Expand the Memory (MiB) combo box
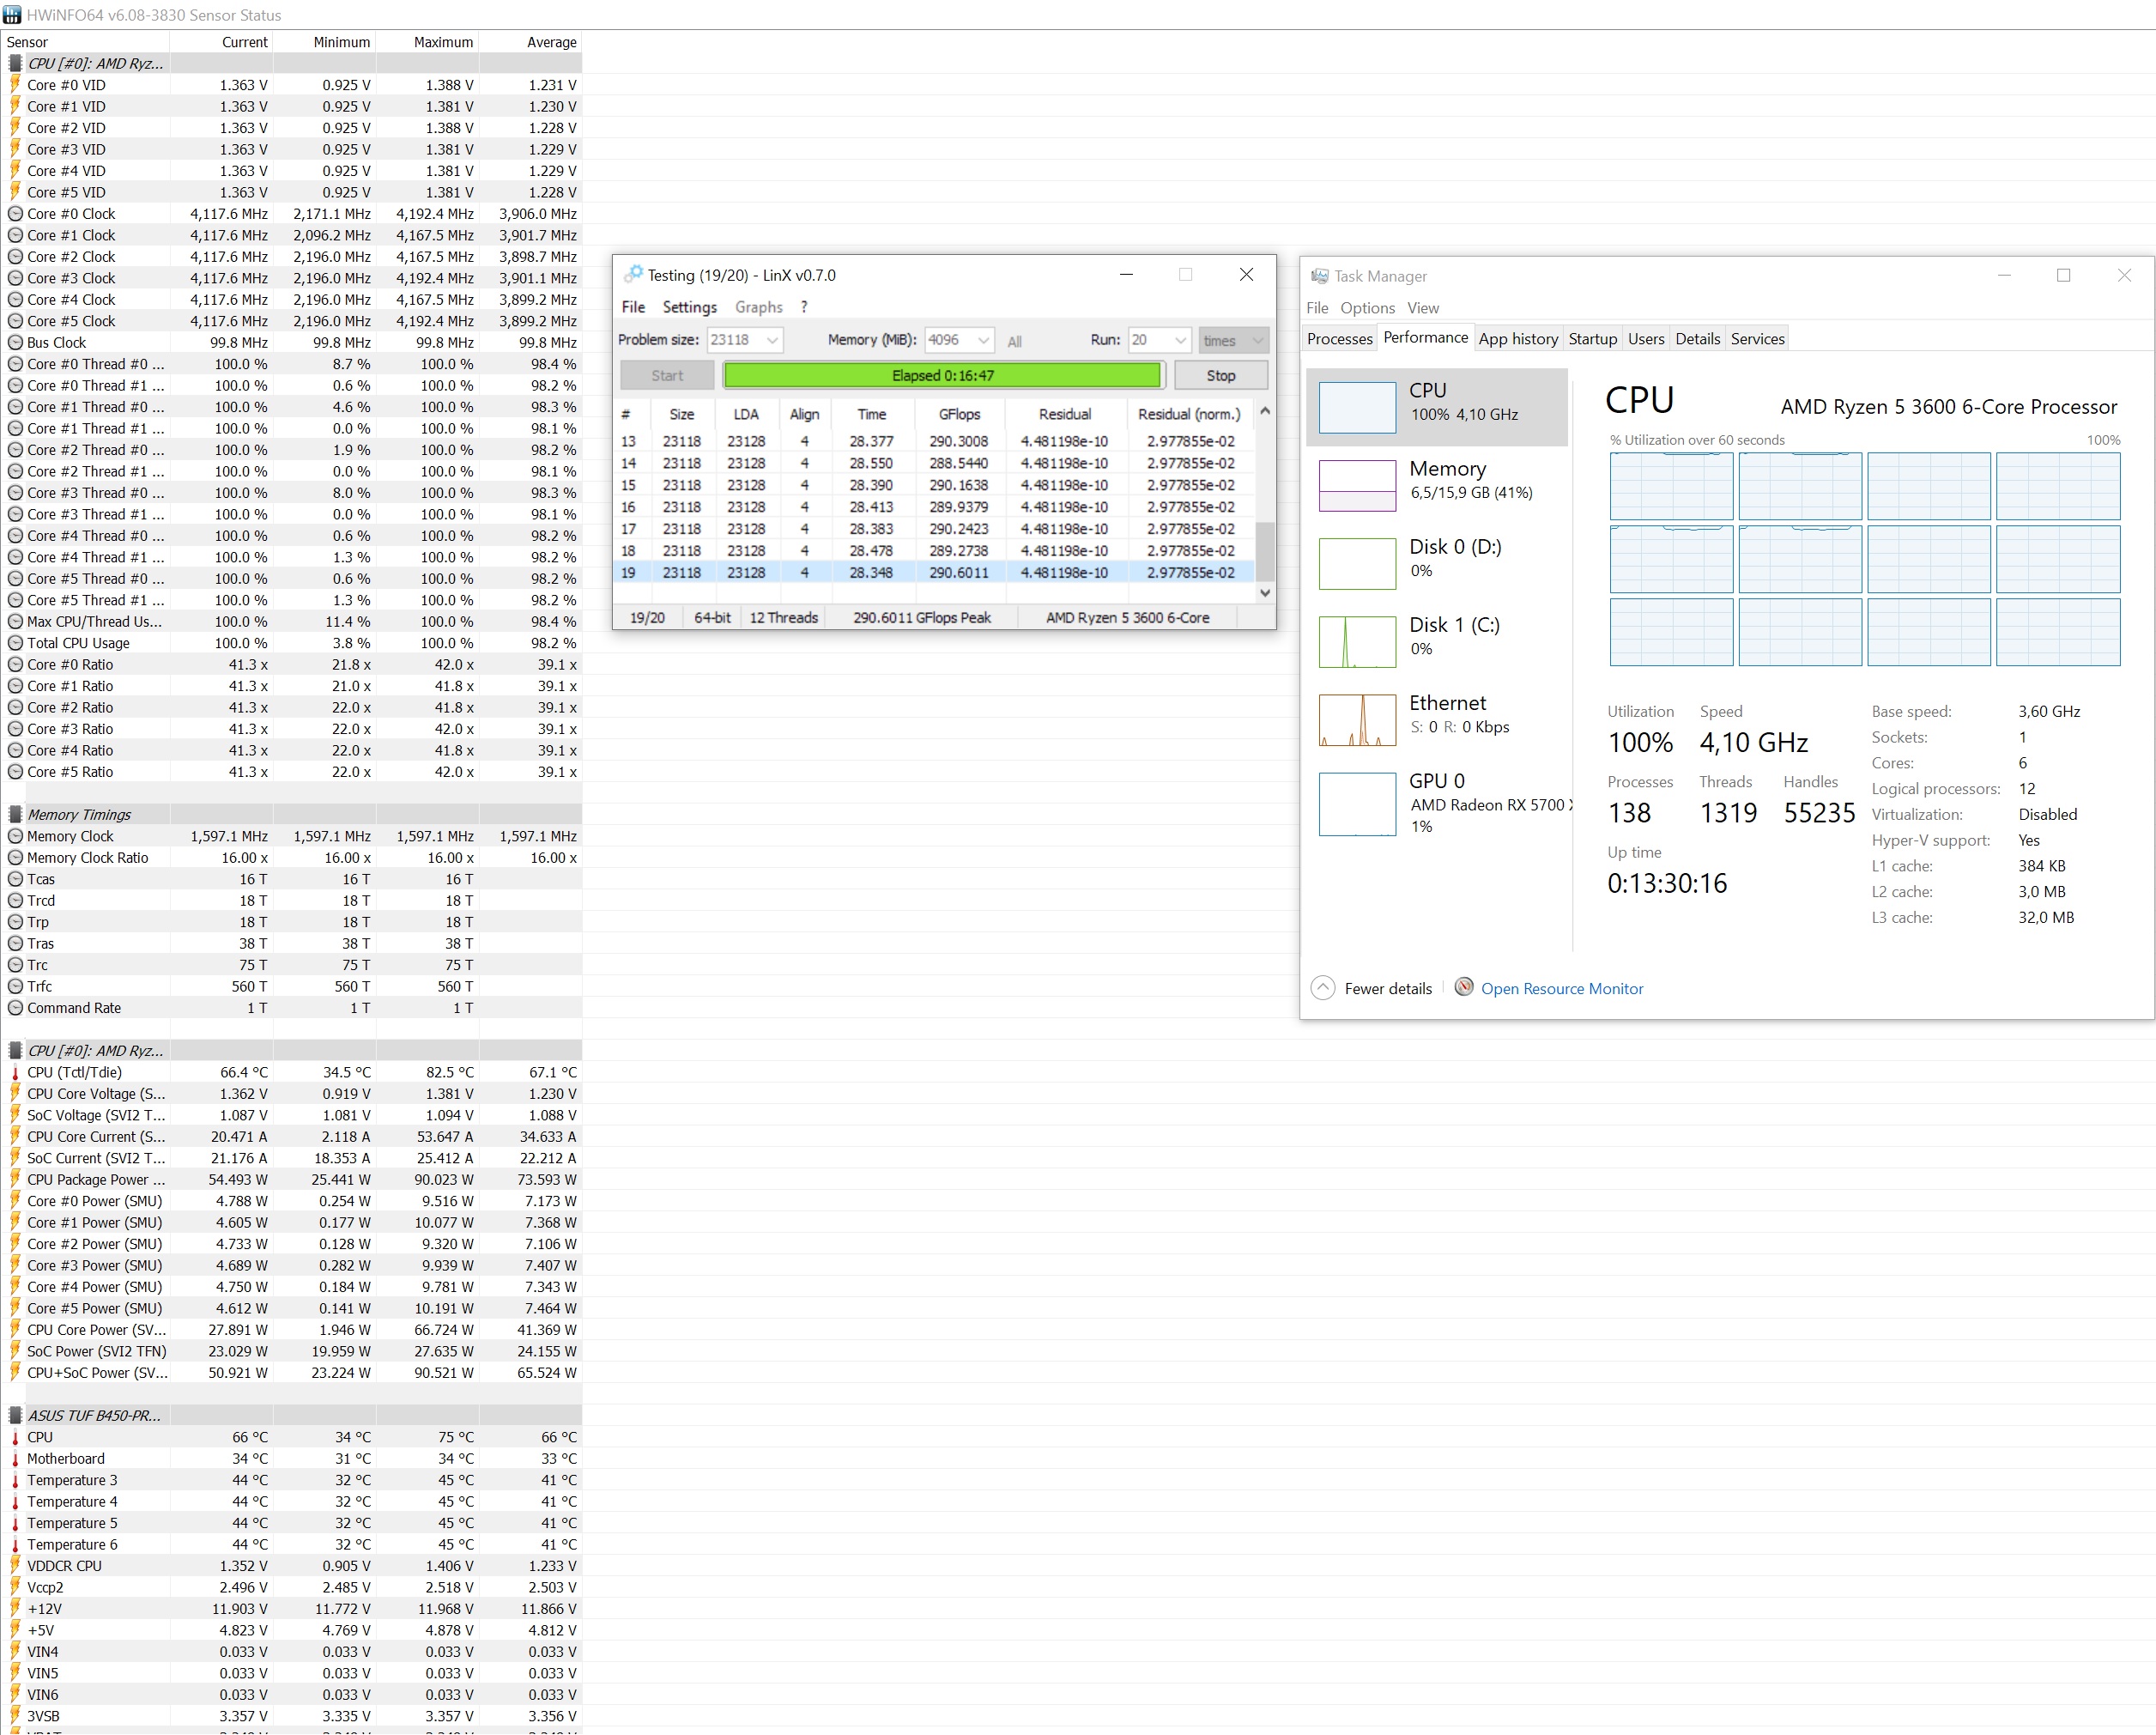 click(983, 341)
